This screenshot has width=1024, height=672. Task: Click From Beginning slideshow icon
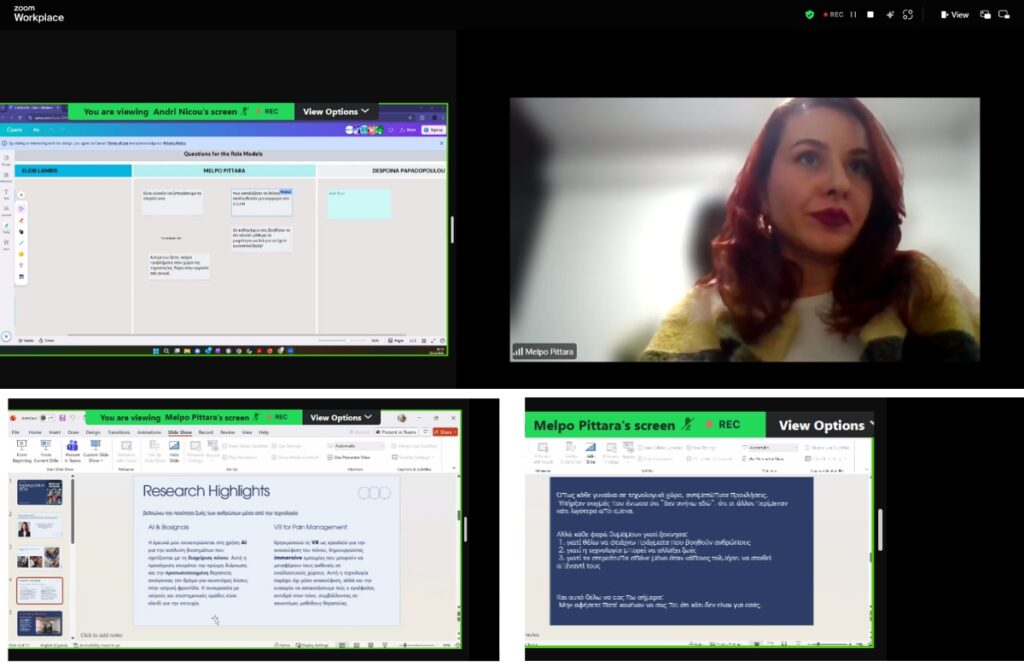[20, 453]
